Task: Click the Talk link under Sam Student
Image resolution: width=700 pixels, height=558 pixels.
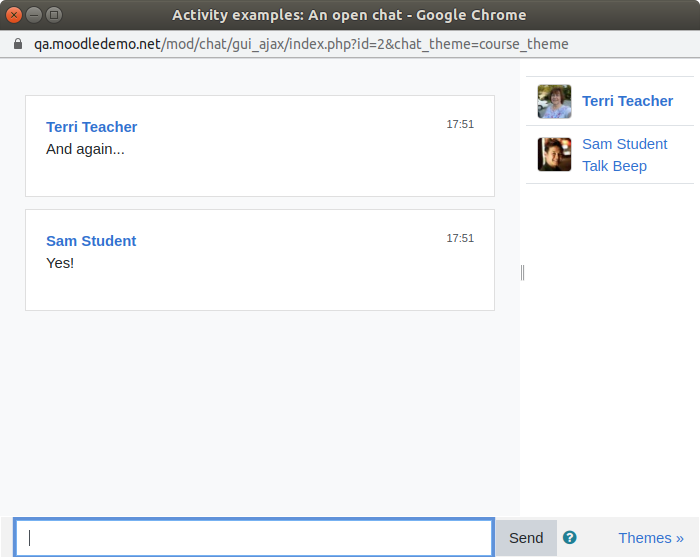Action: tap(594, 166)
